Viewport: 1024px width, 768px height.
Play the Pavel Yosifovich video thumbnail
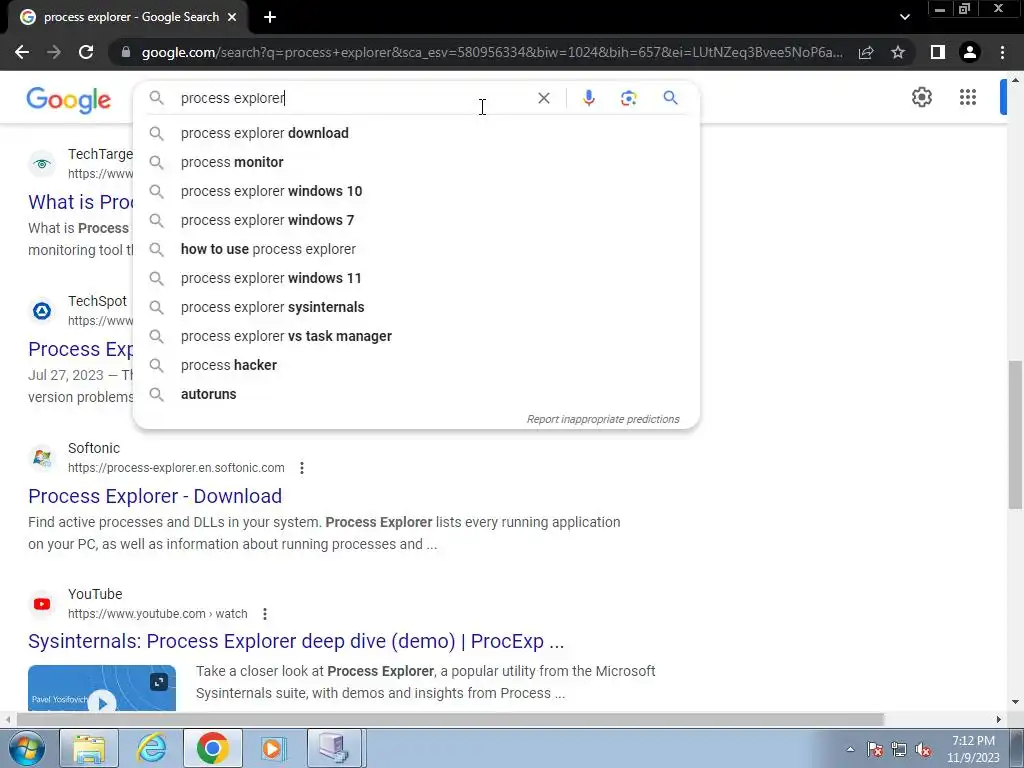coord(102,688)
